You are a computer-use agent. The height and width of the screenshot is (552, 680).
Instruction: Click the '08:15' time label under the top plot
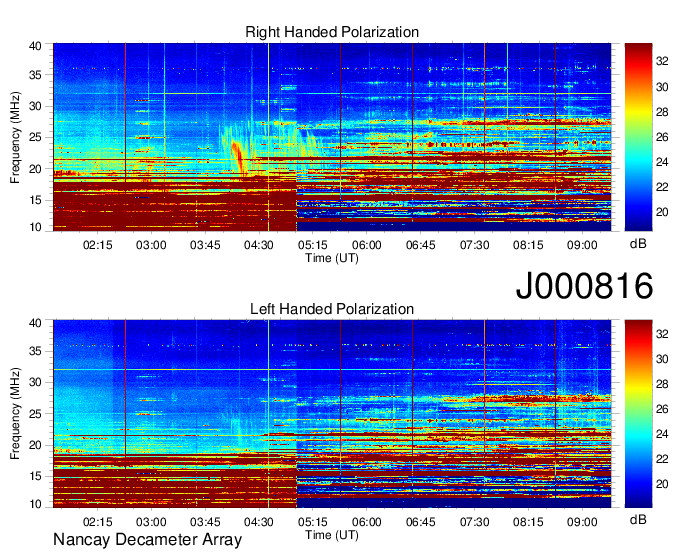pyautogui.click(x=528, y=245)
